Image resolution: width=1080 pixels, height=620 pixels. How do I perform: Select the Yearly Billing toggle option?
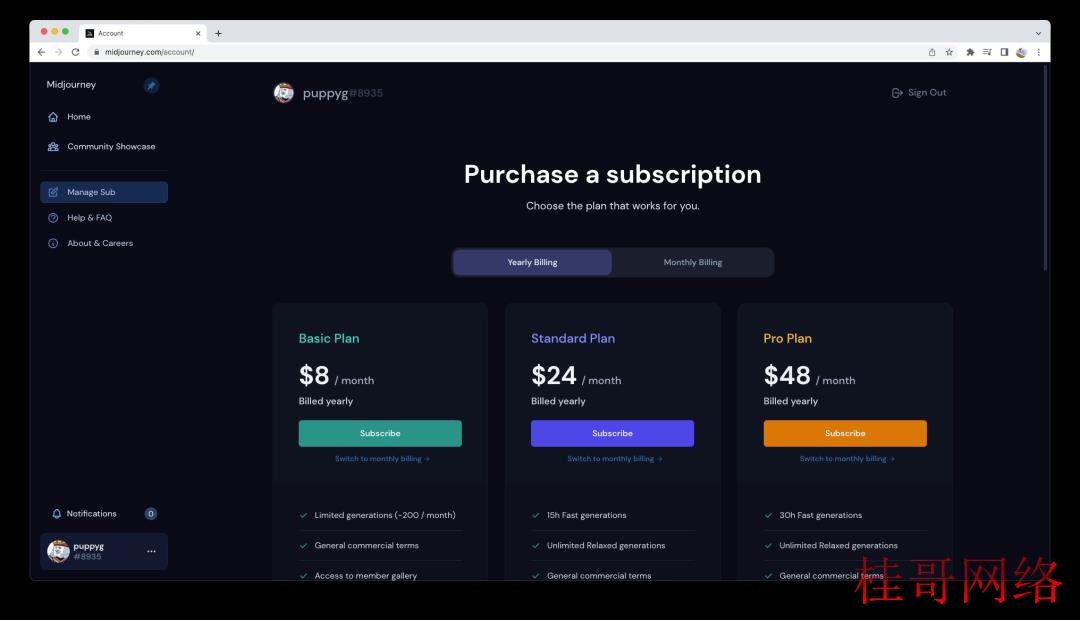click(532, 262)
